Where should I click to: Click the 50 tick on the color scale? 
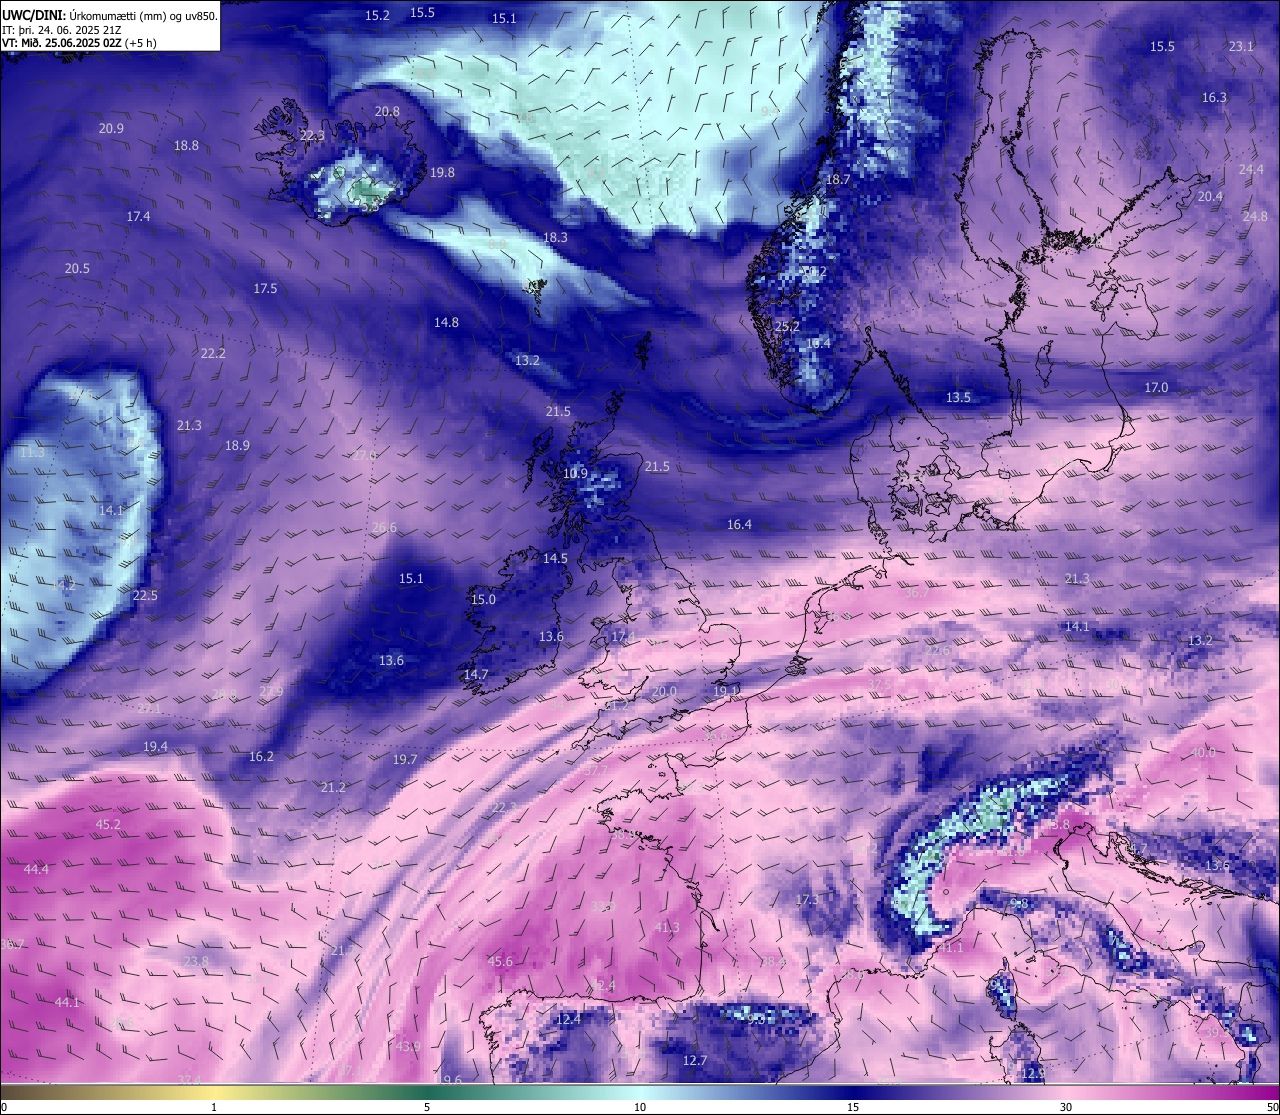(1272, 1107)
